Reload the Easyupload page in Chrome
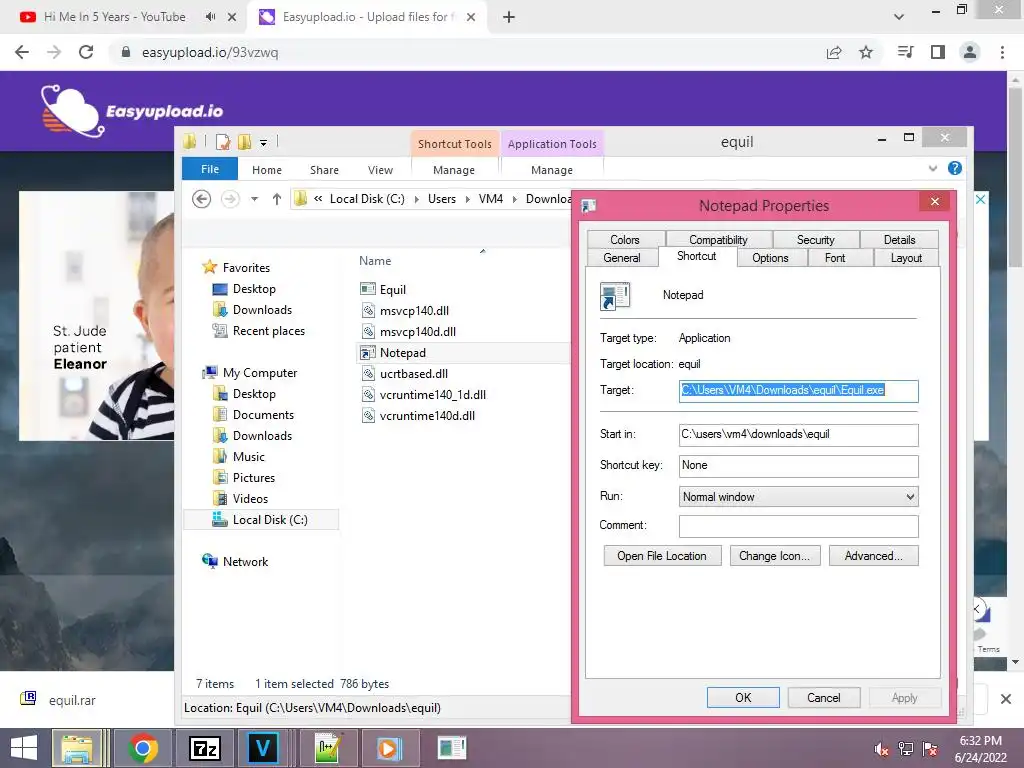The width and height of the screenshot is (1024, 768). (86, 52)
